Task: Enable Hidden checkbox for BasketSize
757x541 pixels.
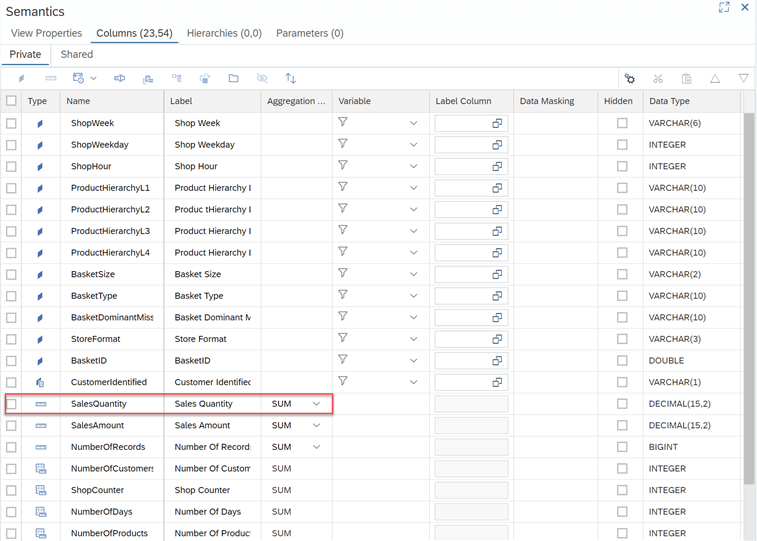Action: tap(622, 274)
